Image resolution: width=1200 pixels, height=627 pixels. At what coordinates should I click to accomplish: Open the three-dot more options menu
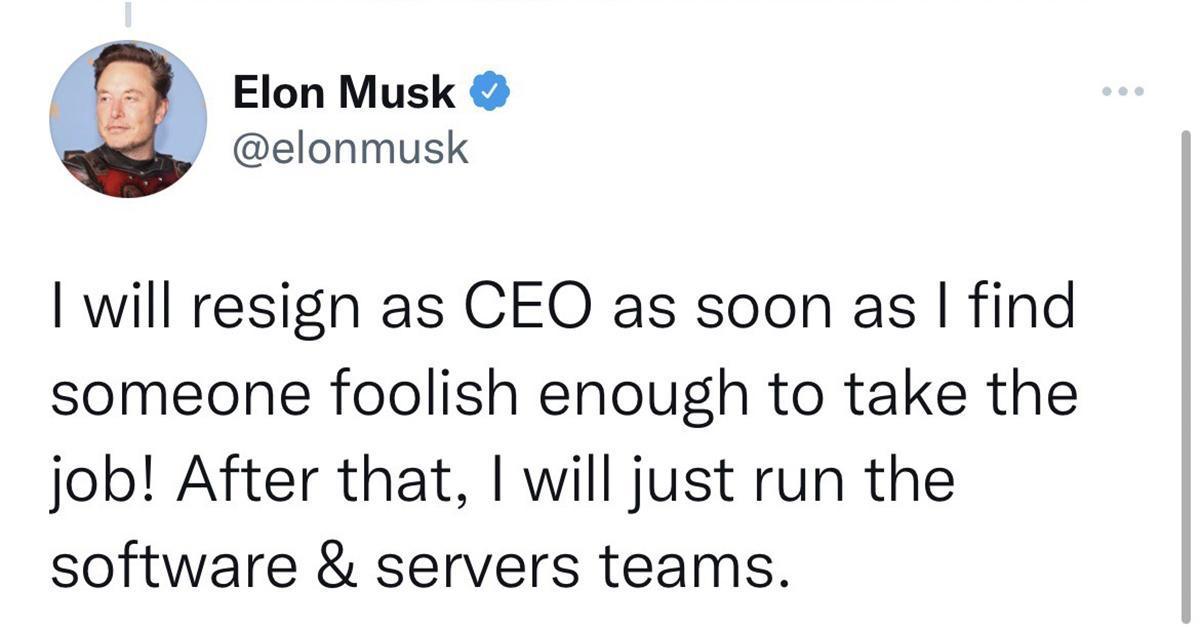tap(1119, 92)
